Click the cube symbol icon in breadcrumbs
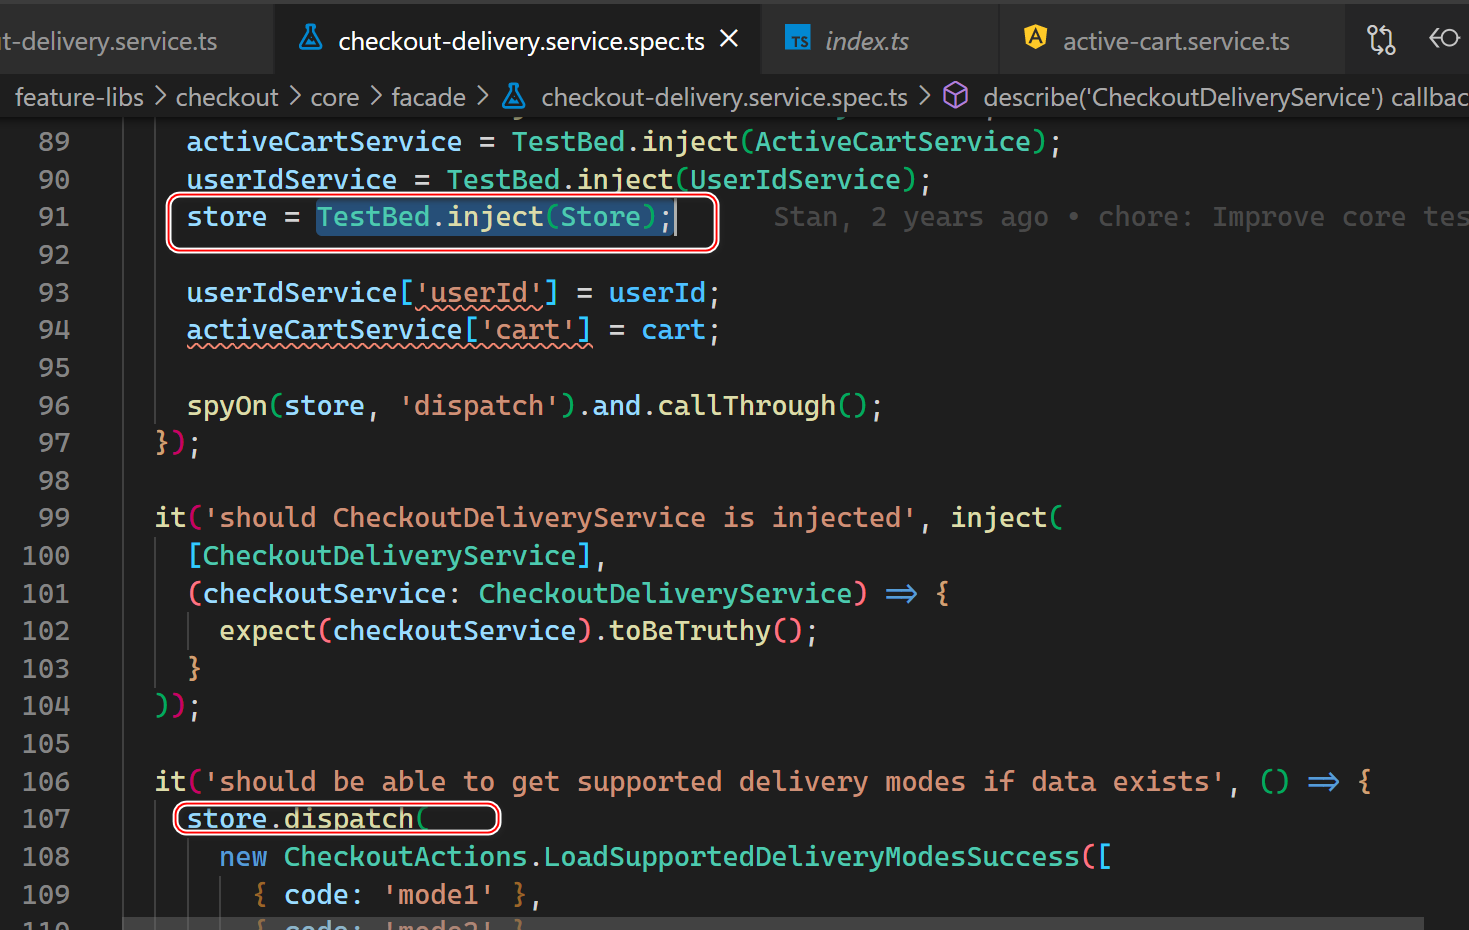The height and width of the screenshot is (930, 1469). [956, 96]
